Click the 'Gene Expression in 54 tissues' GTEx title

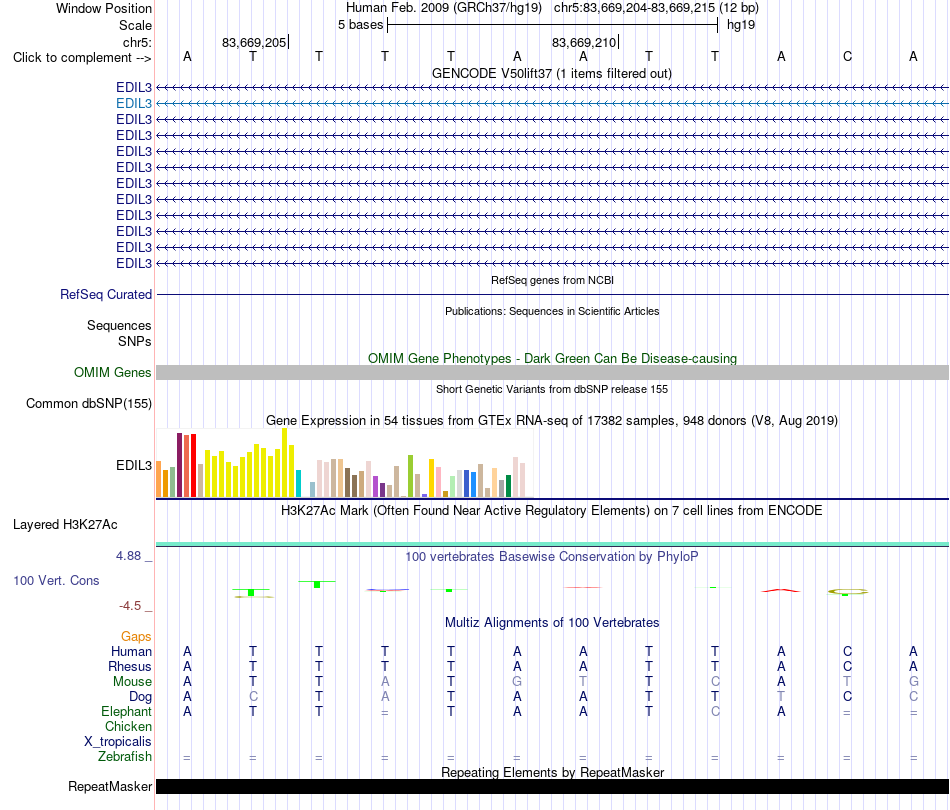(x=552, y=420)
